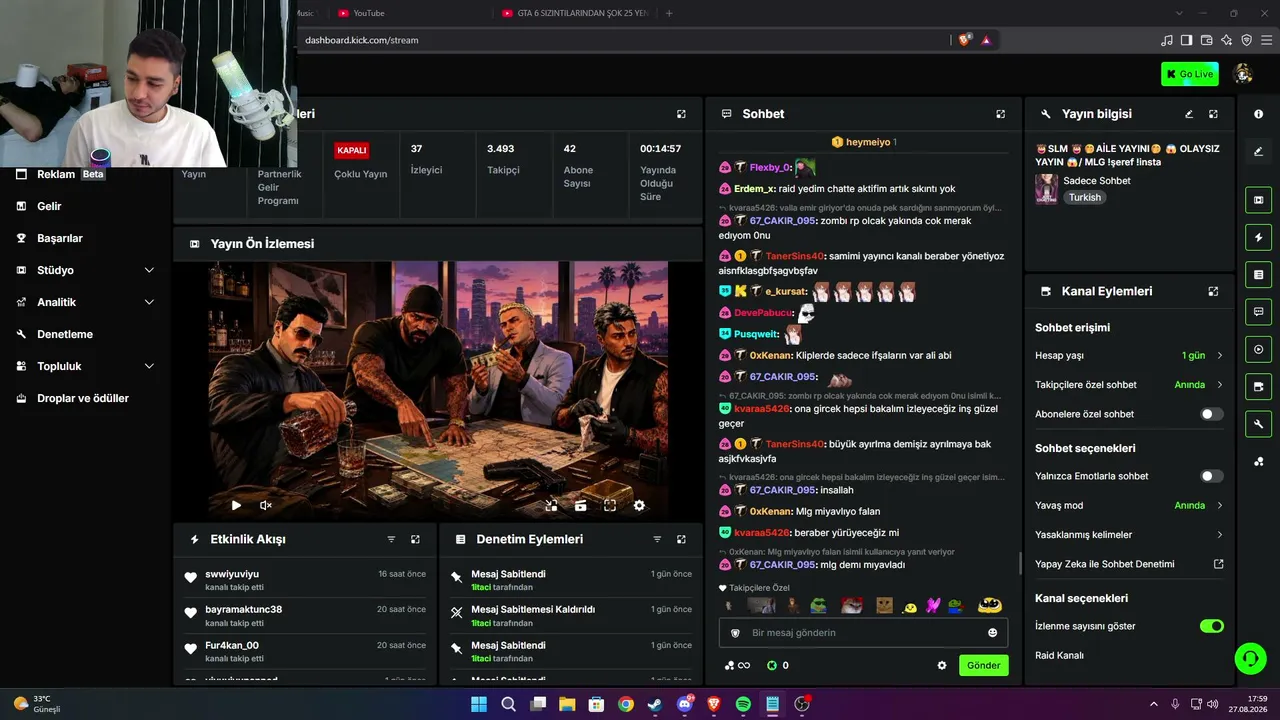Toggle the stream preview panel icon in right sidebar
This screenshot has height=720, width=1280.
click(x=1258, y=200)
